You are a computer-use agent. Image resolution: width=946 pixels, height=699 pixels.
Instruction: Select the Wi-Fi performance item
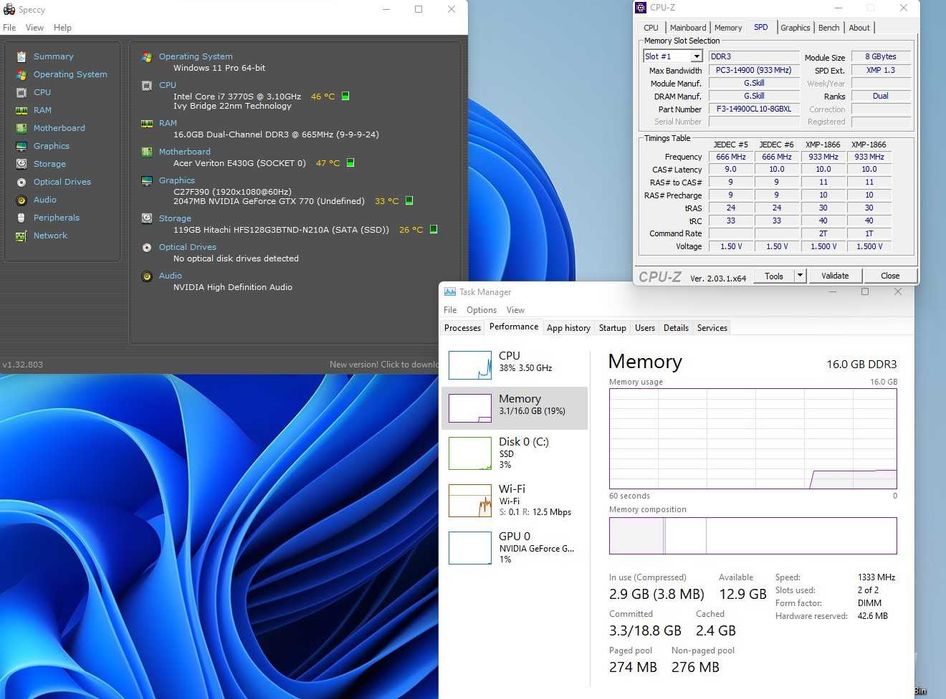(515, 500)
